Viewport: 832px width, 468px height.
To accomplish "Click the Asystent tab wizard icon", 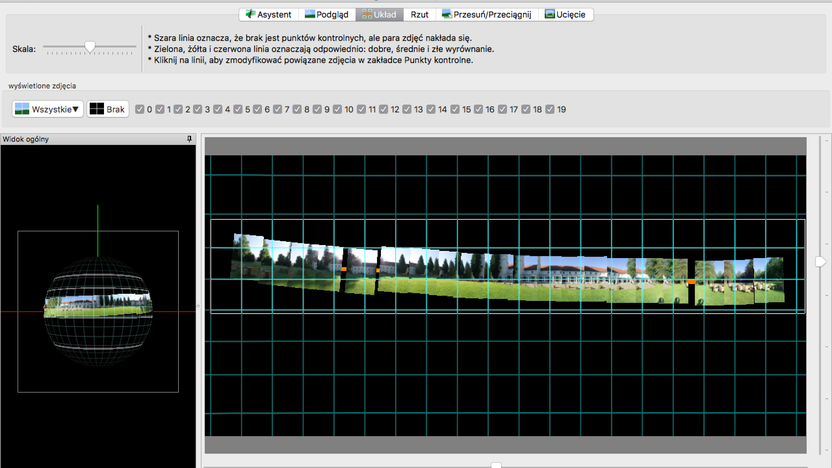I will tap(250, 14).
